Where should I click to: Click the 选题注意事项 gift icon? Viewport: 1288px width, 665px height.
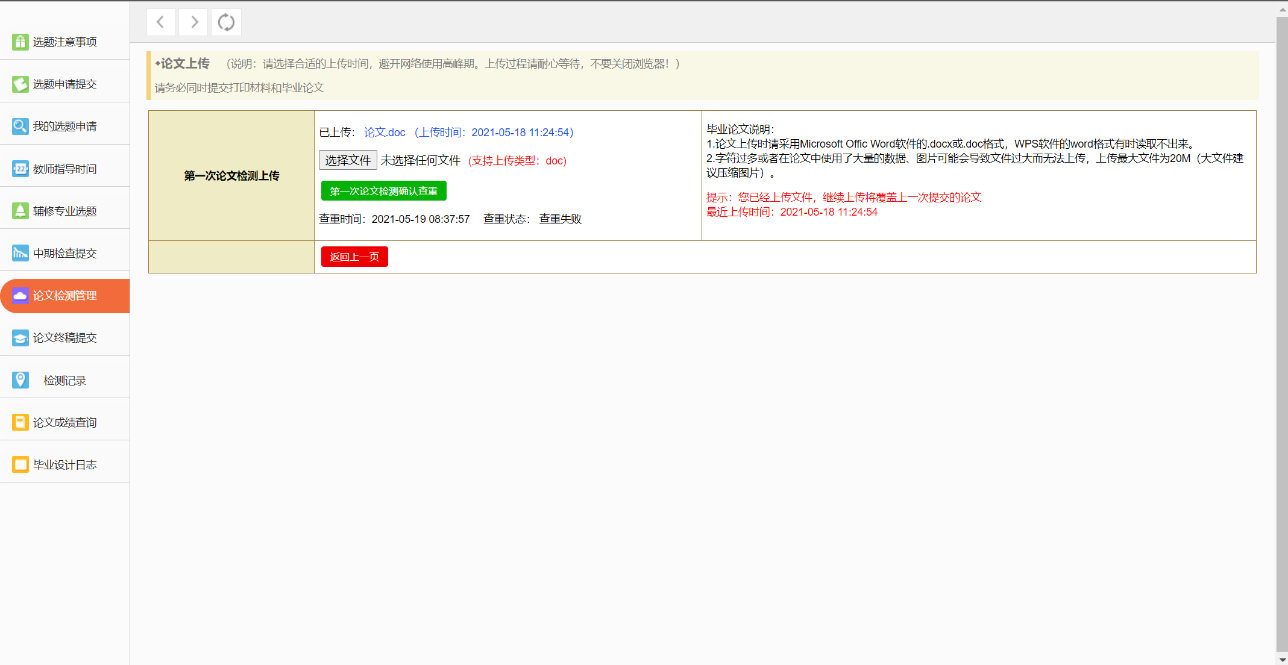pos(20,42)
